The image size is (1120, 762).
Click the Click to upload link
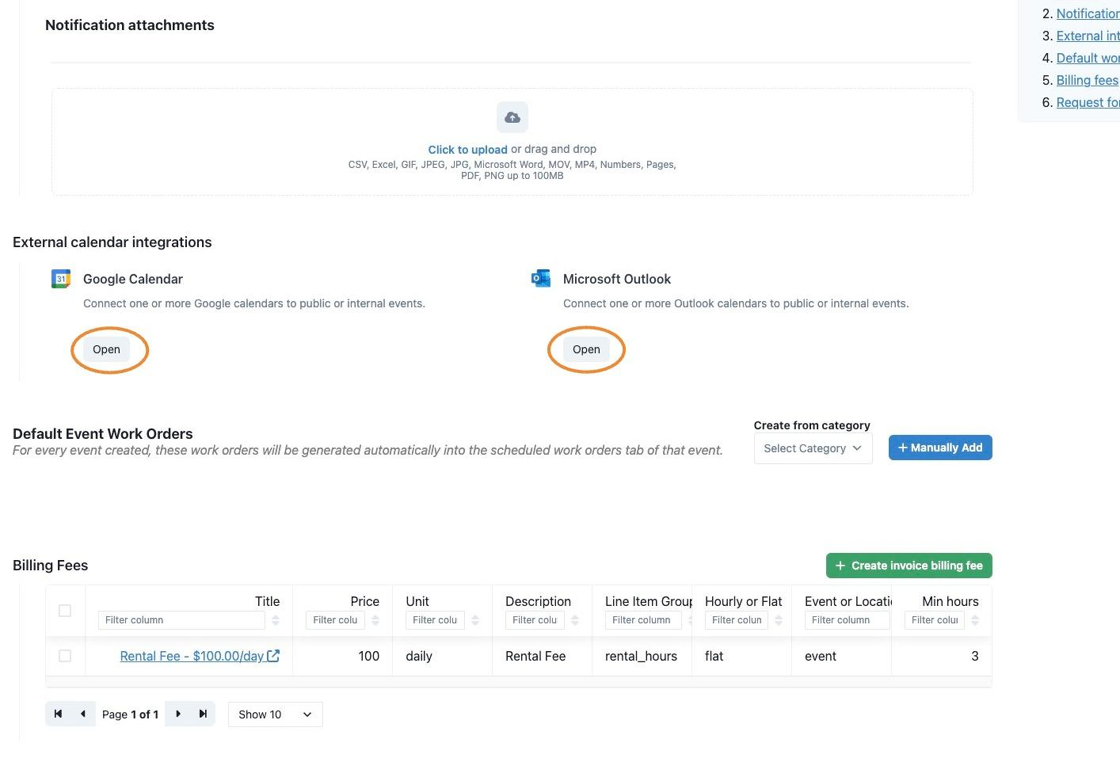click(x=467, y=149)
